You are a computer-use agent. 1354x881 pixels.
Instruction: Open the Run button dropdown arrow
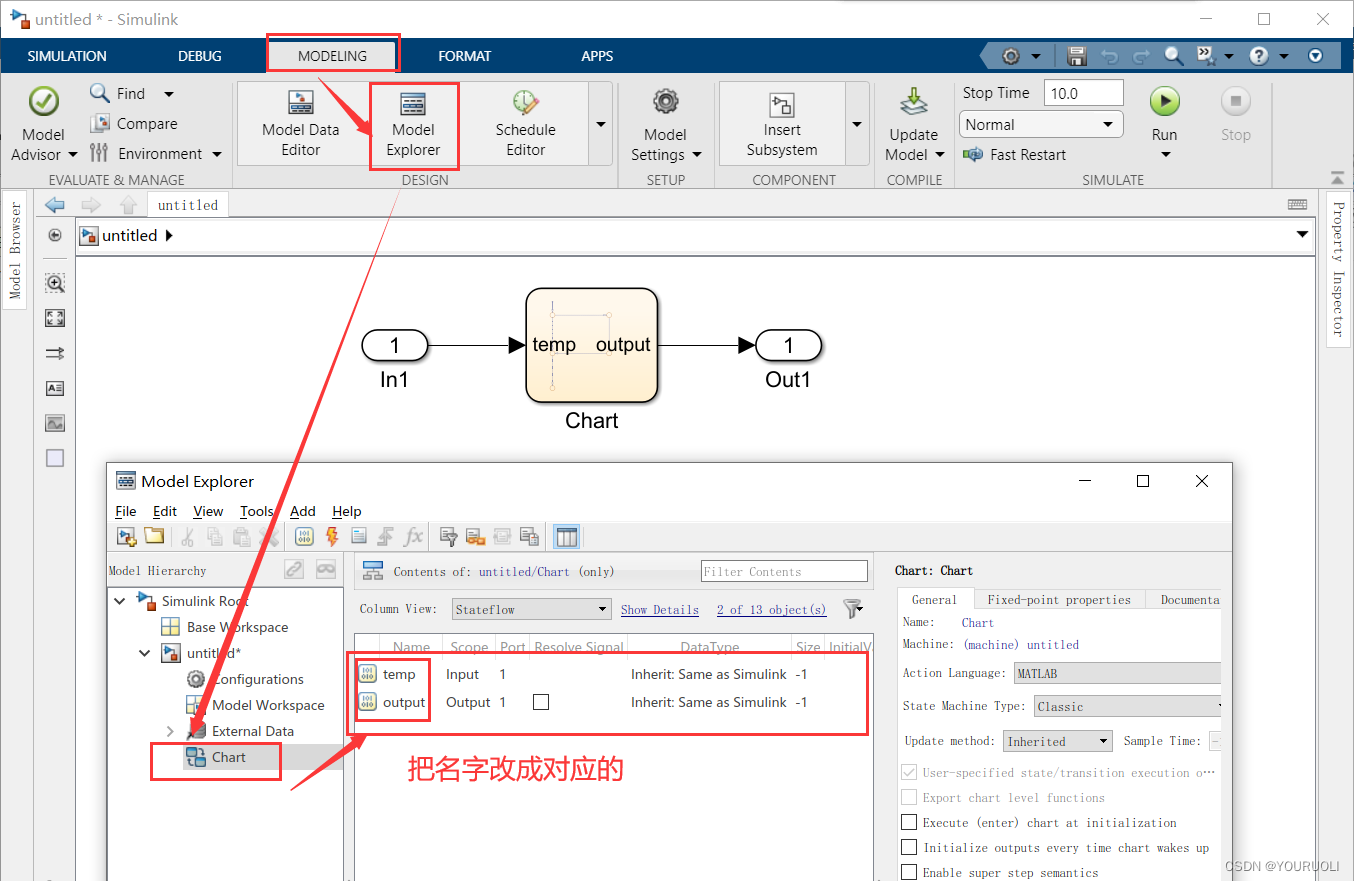1165,155
